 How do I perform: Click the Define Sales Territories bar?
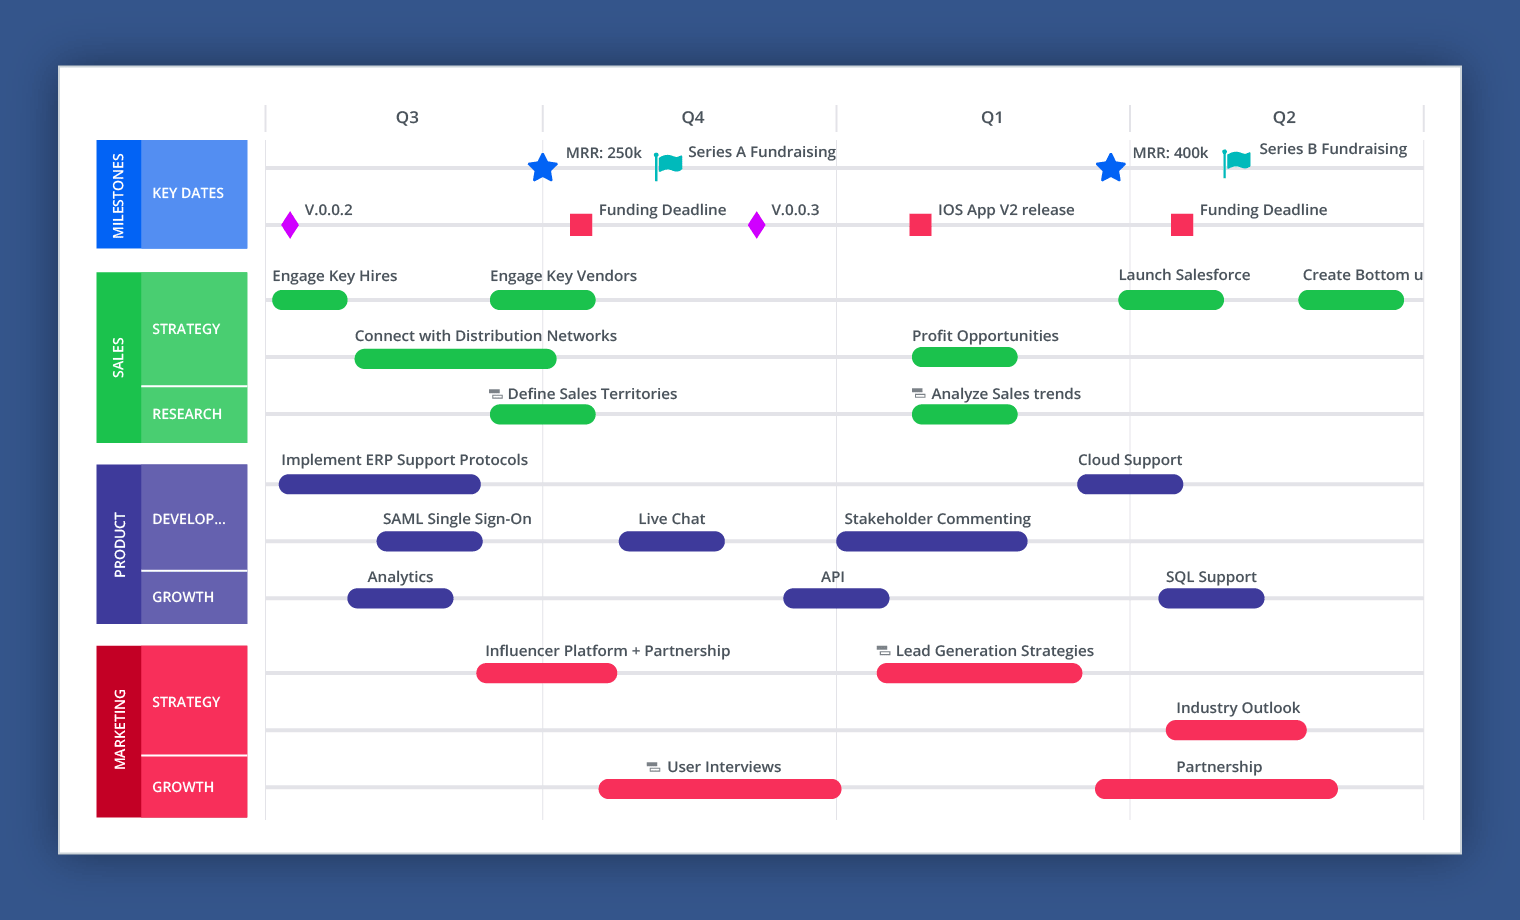[x=543, y=415]
